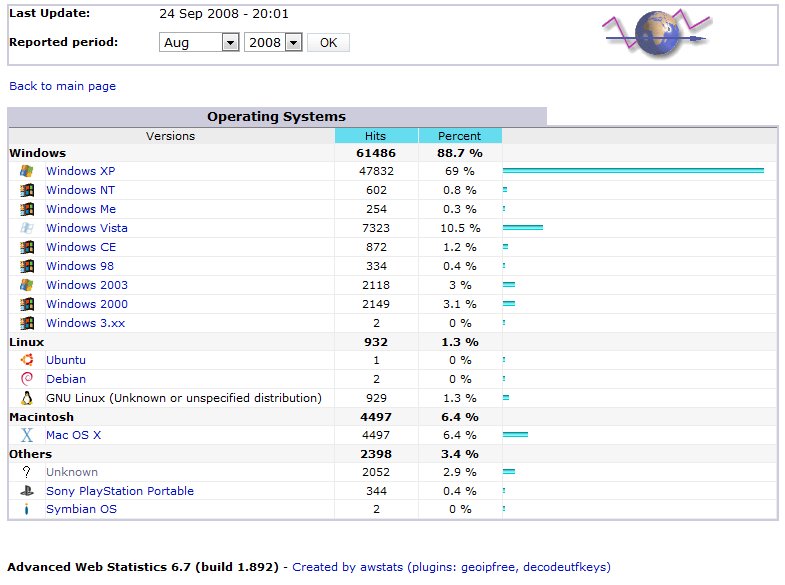The image size is (785, 585).
Task: Open the Windows XP link
Action: pyautogui.click(x=81, y=171)
